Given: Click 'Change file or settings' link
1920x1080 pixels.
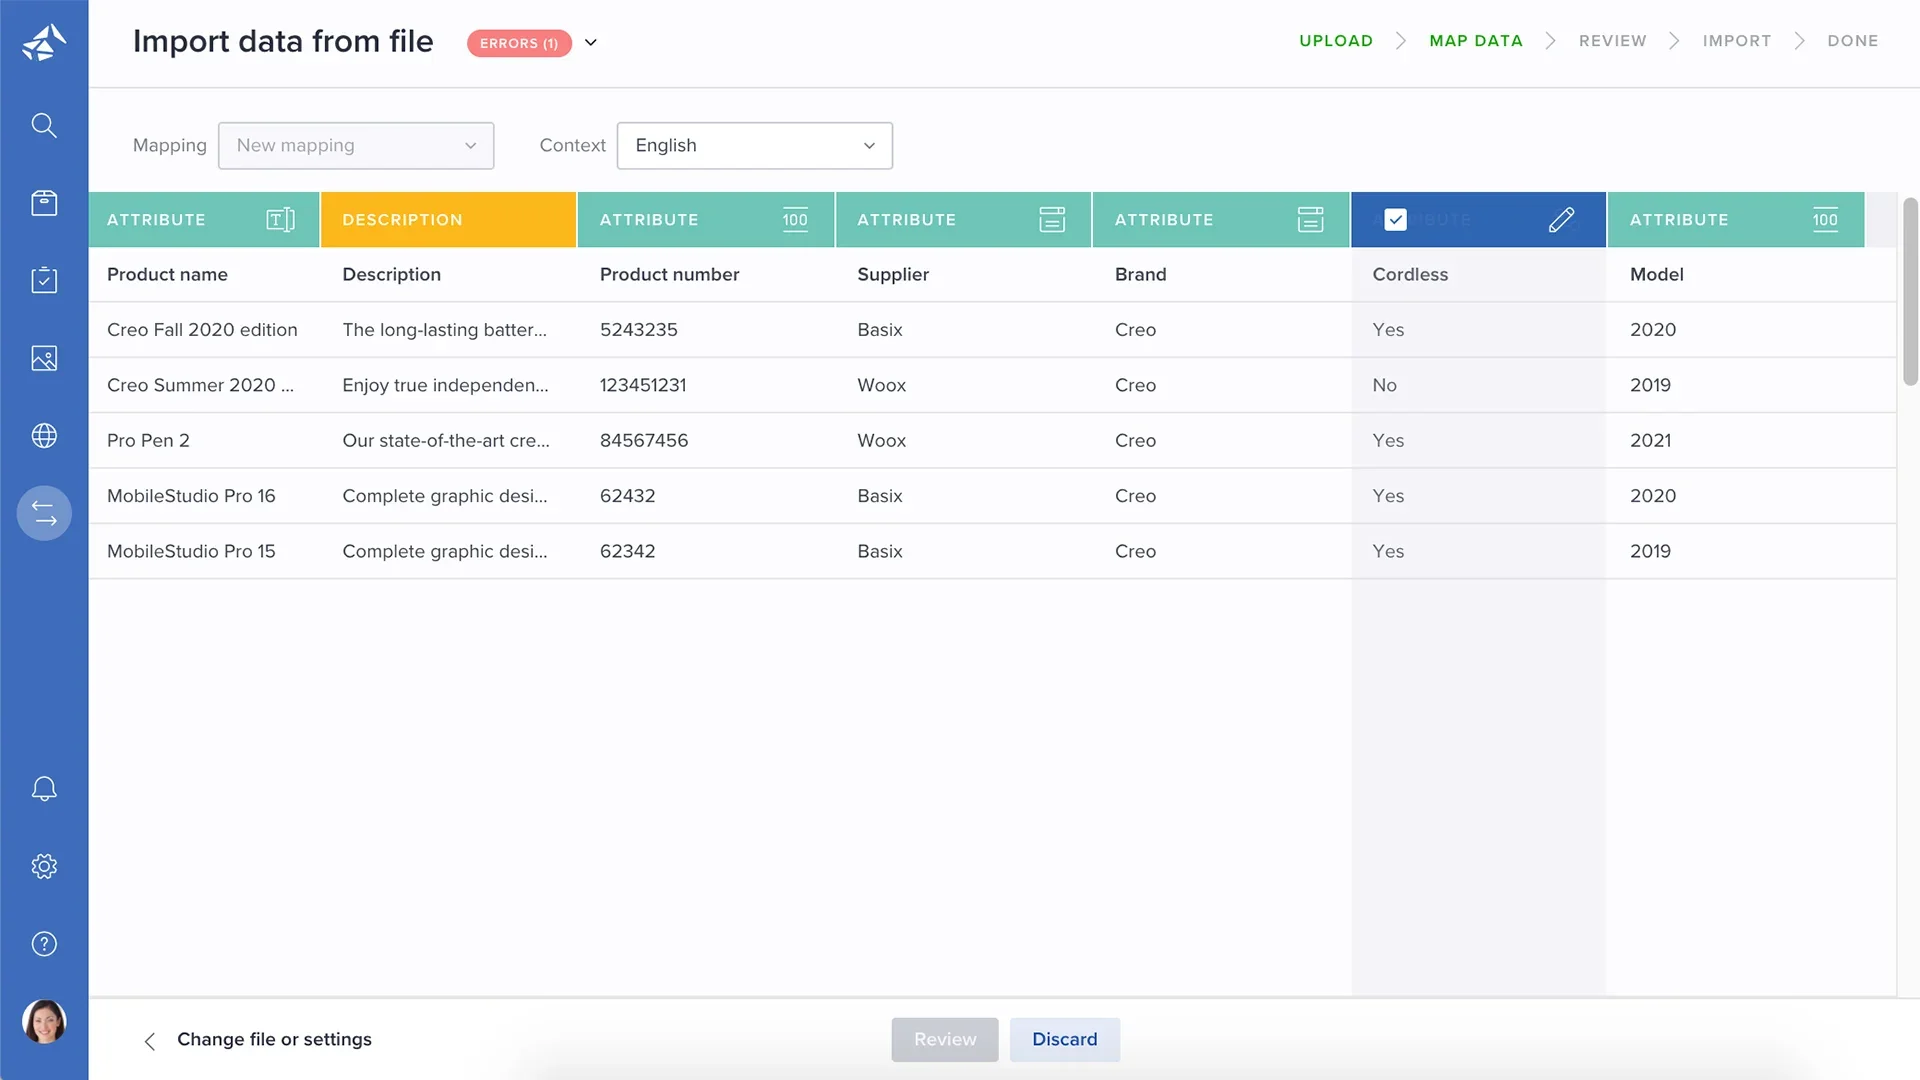Looking at the screenshot, I should 274,1039.
